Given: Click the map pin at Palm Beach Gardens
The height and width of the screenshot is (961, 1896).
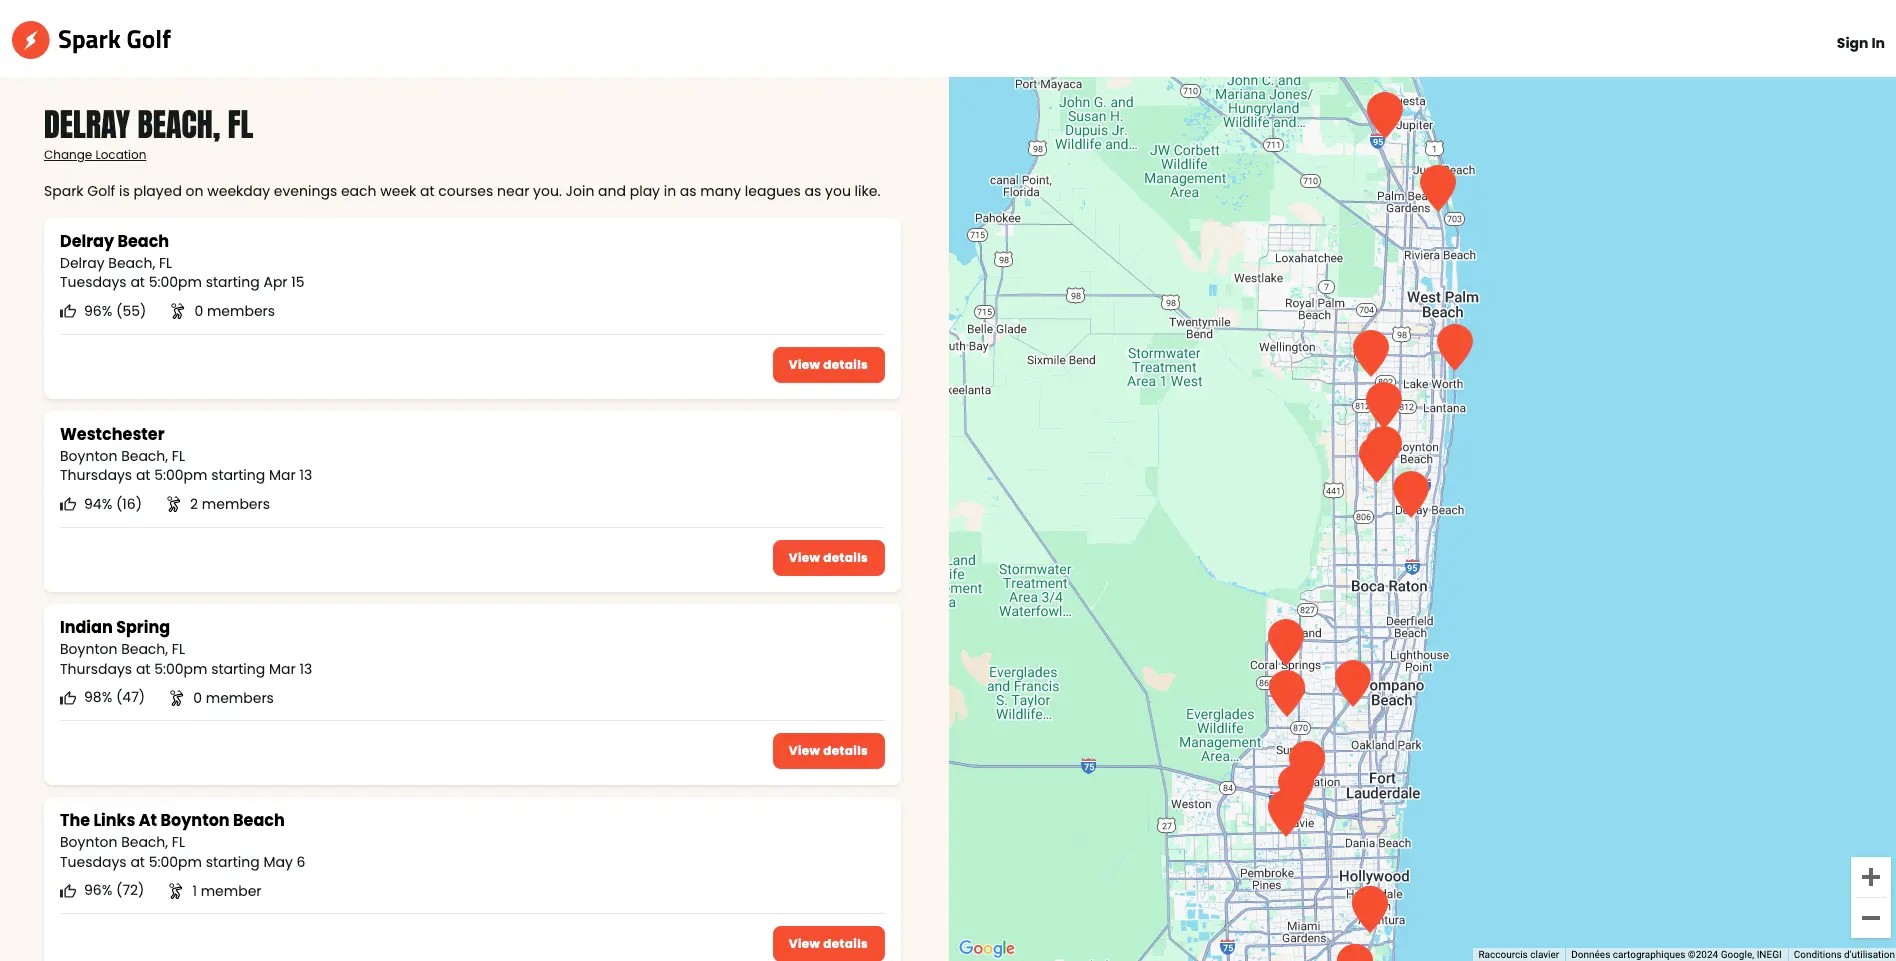Looking at the screenshot, I should point(1438,186).
